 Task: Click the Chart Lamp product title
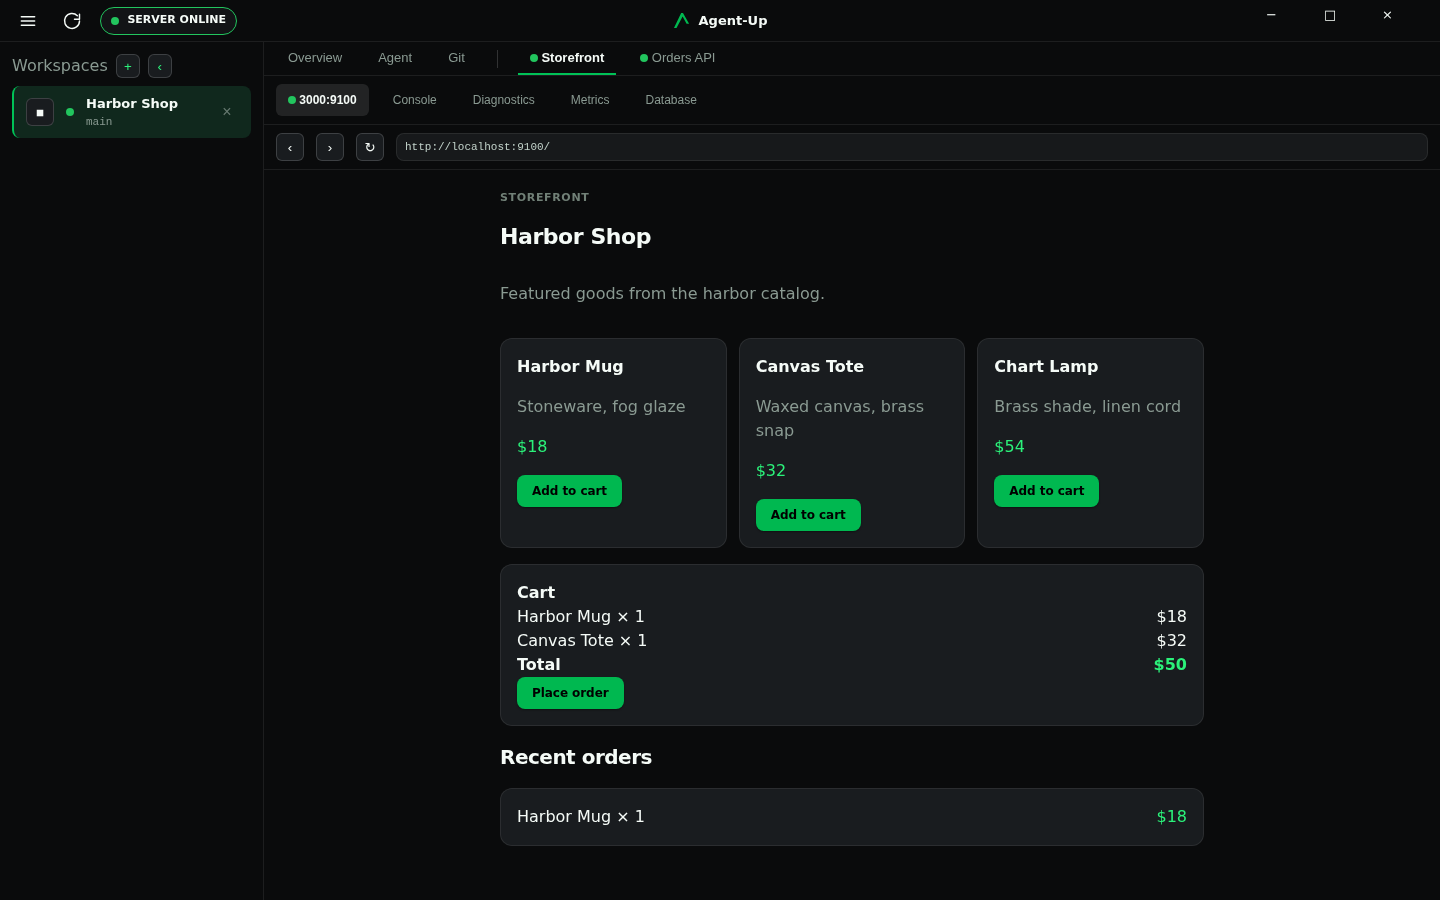tap(1046, 366)
